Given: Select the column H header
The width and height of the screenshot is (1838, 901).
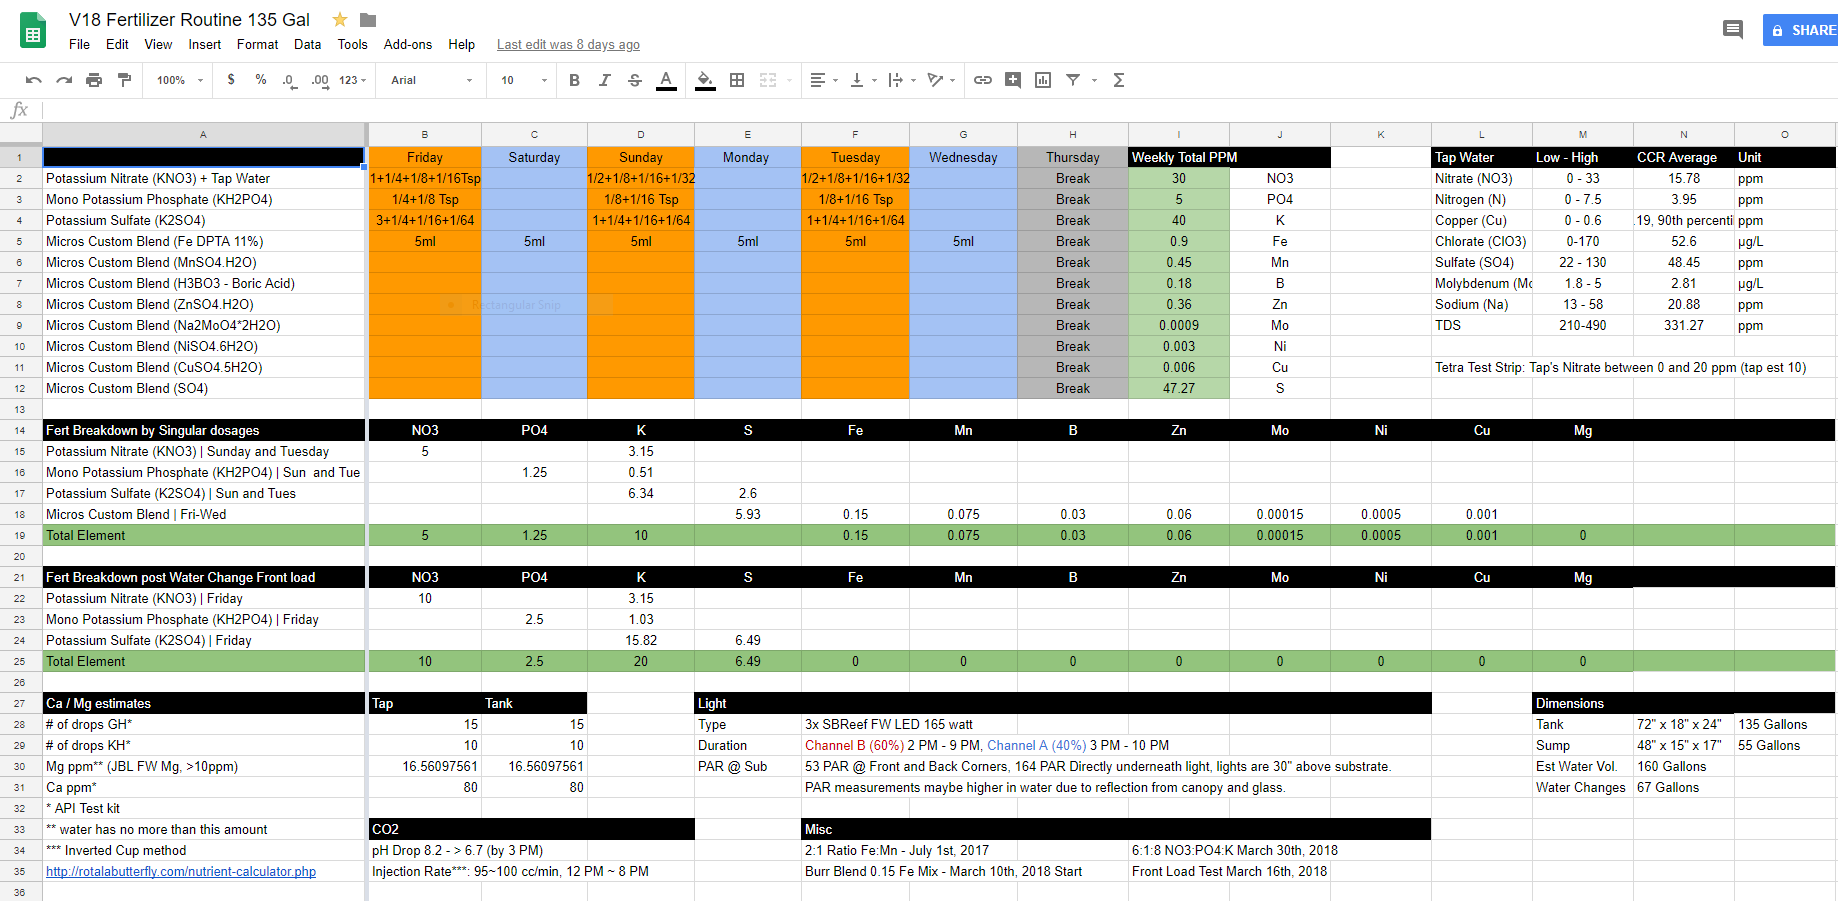Looking at the screenshot, I should (1072, 134).
